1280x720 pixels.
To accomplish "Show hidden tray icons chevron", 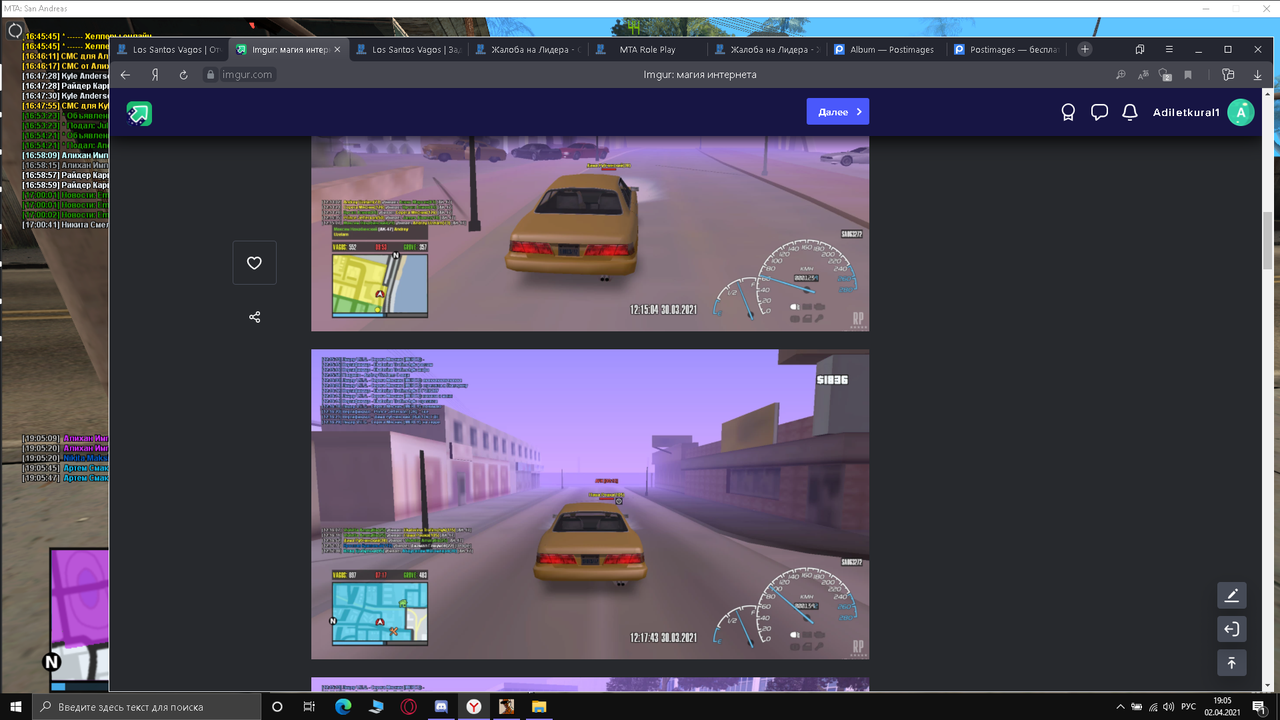I will pos(1121,707).
